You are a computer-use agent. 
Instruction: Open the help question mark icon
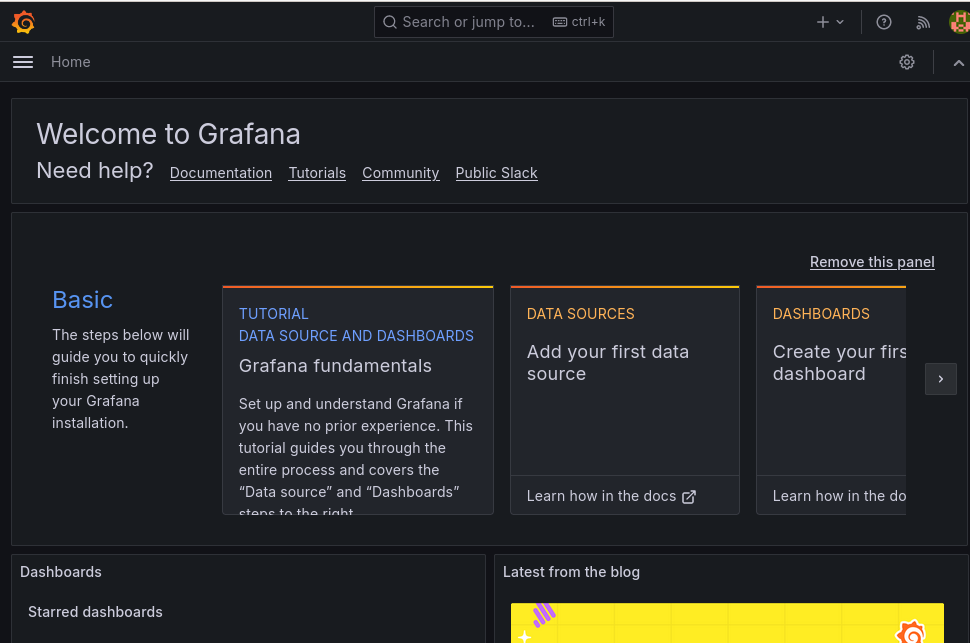[883, 22]
